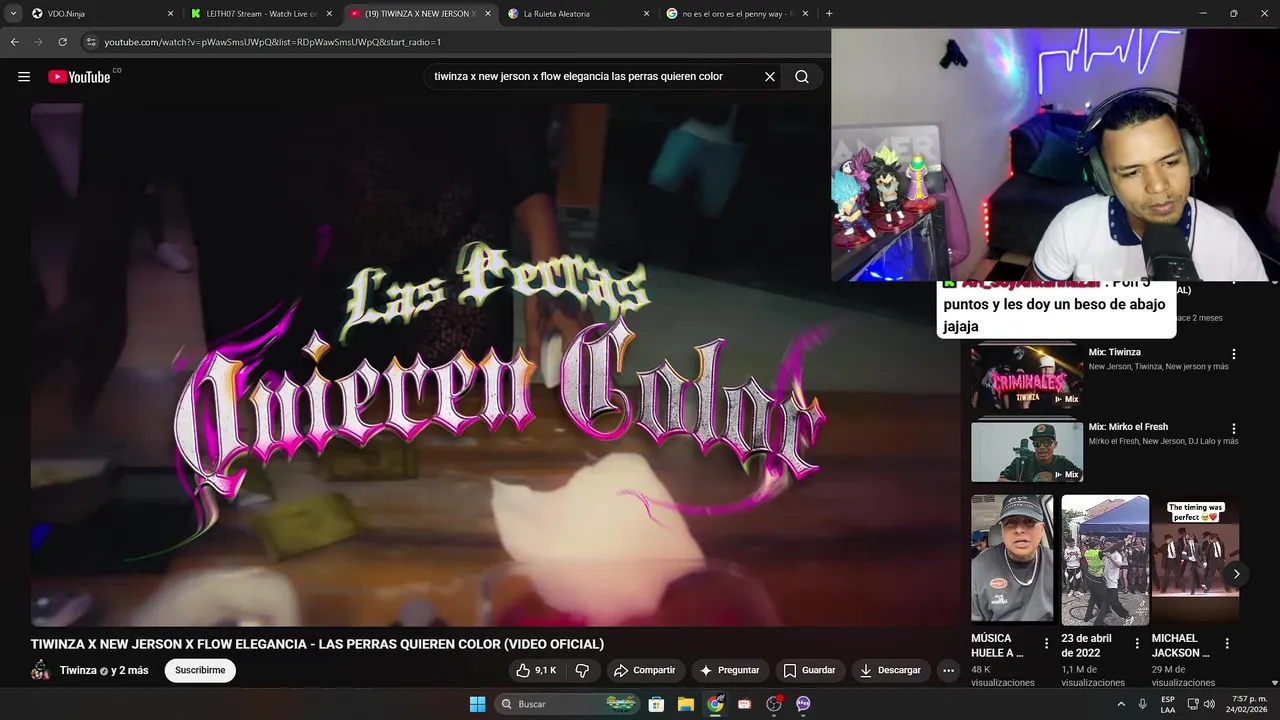The image size is (1280, 720).
Task: Open options for MÚSICA HUELE A short
Action: click(1046, 644)
